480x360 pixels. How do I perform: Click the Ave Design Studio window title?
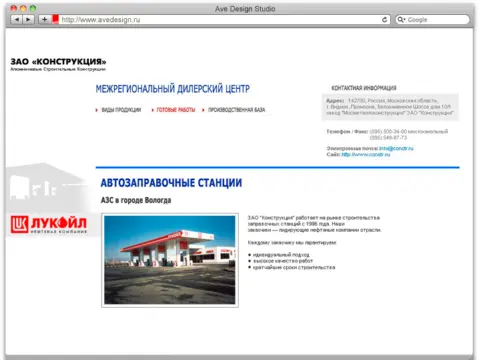coord(245,9)
